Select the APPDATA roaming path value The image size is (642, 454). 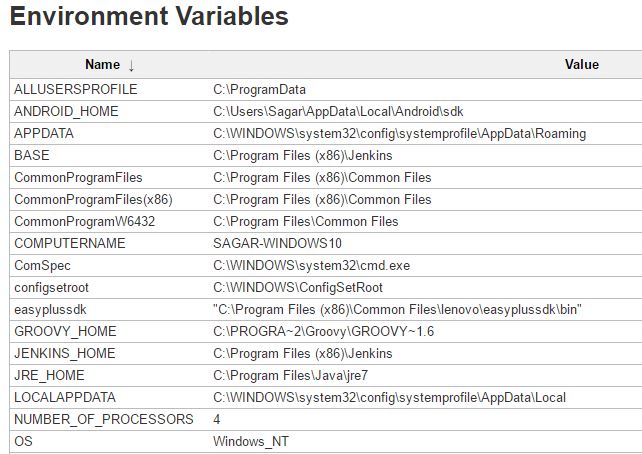399,133
